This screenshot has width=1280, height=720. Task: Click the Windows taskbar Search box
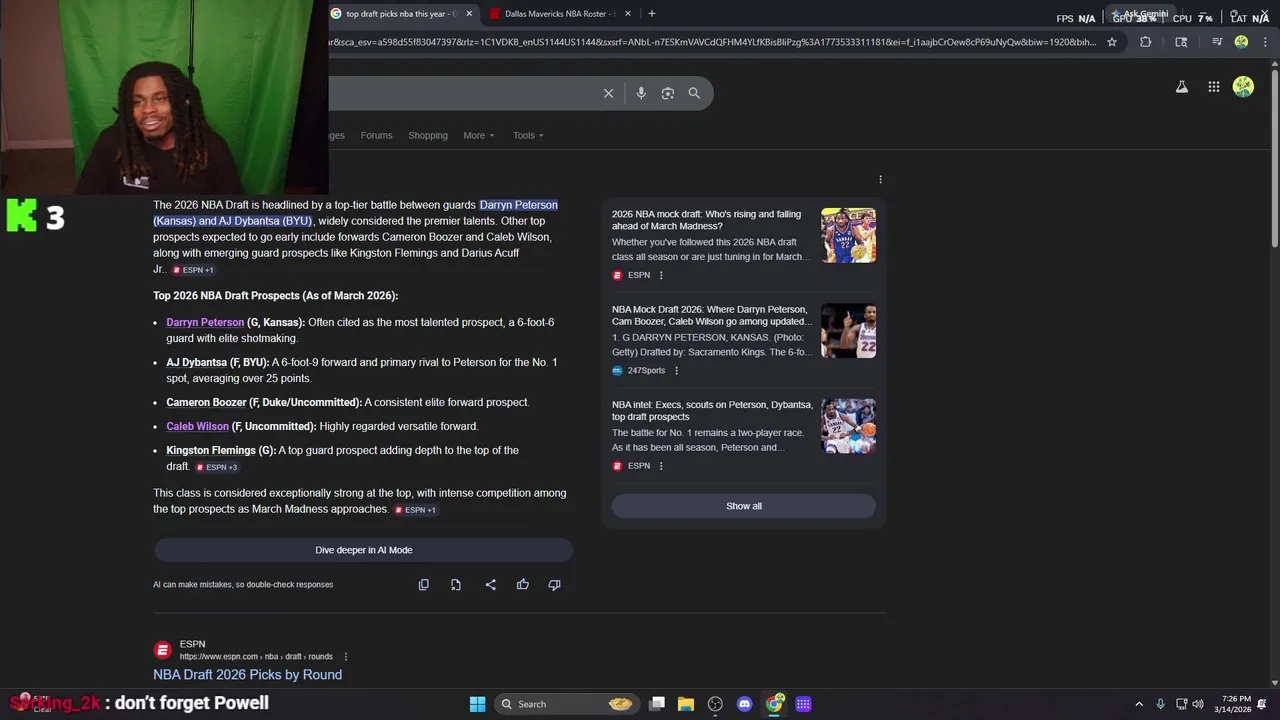tap(568, 704)
